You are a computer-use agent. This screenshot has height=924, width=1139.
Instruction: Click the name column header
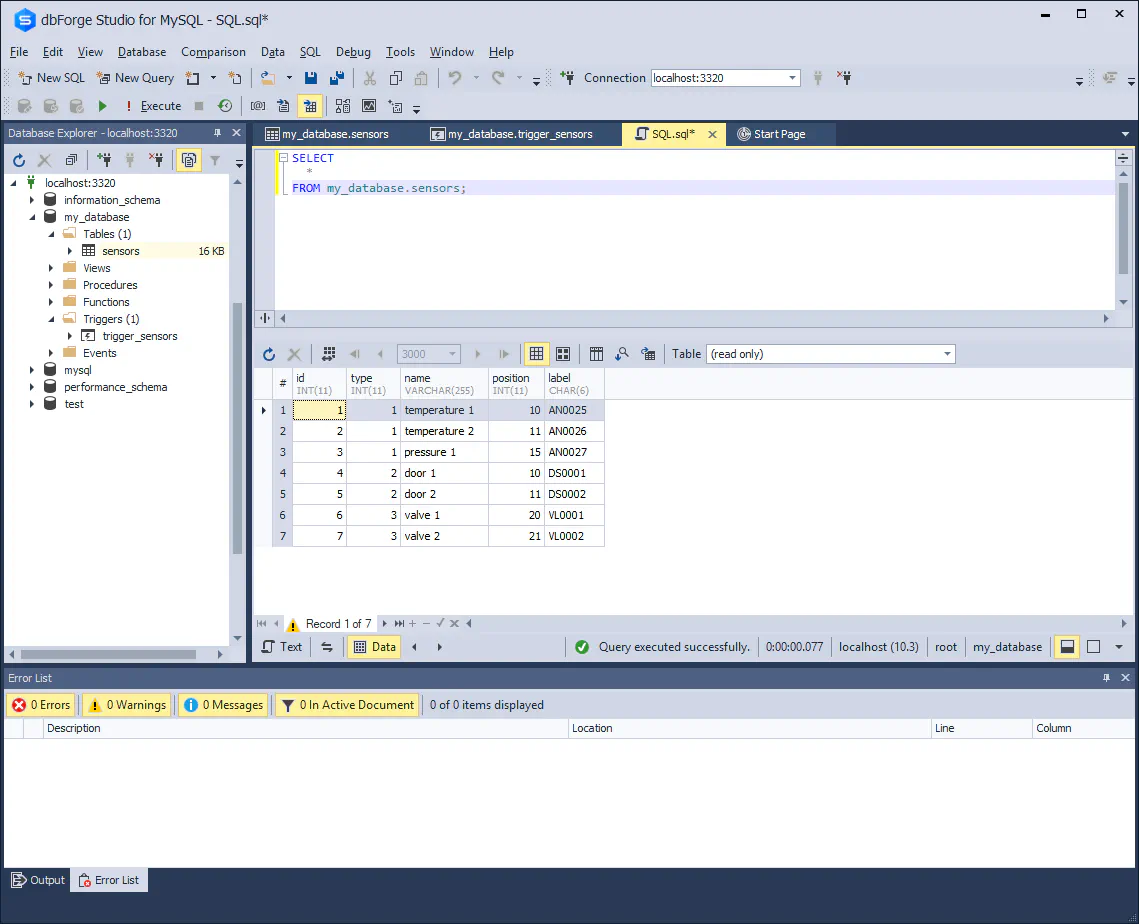[x=444, y=384]
